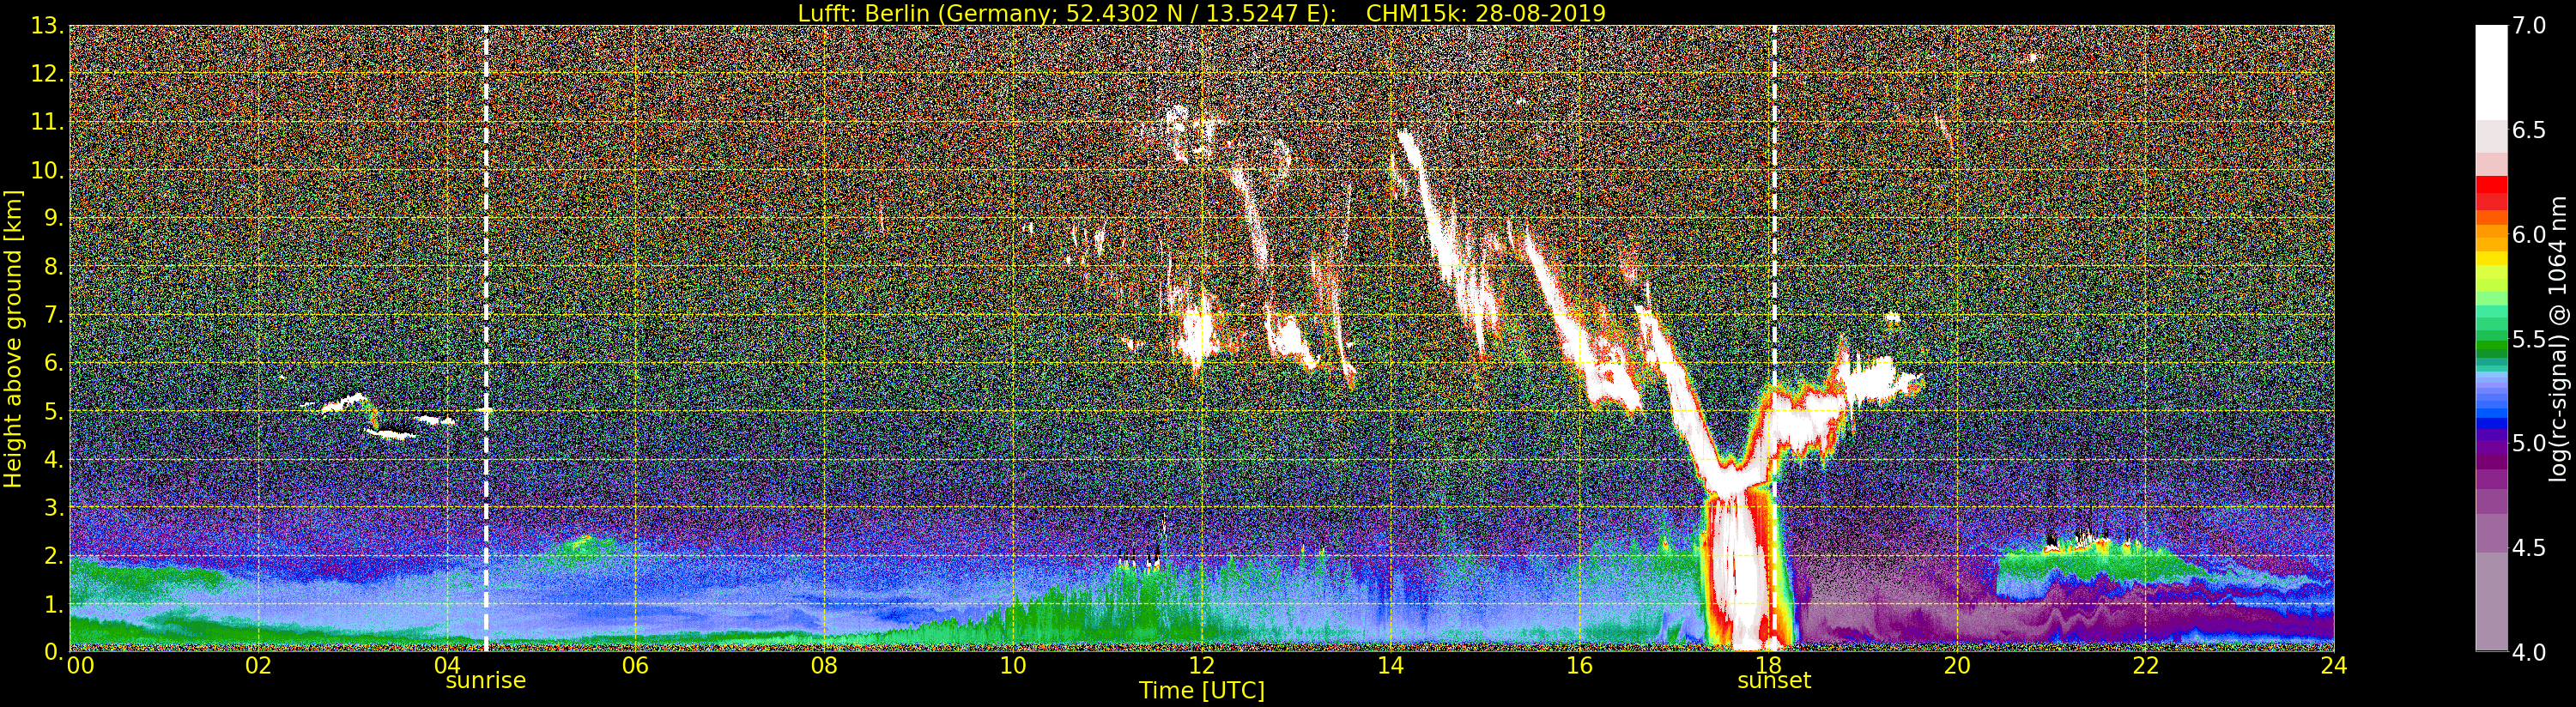Click the x-axis tick label '18'
This screenshot has width=2576, height=707.
pyautogui.click(x=1767, y=666)
